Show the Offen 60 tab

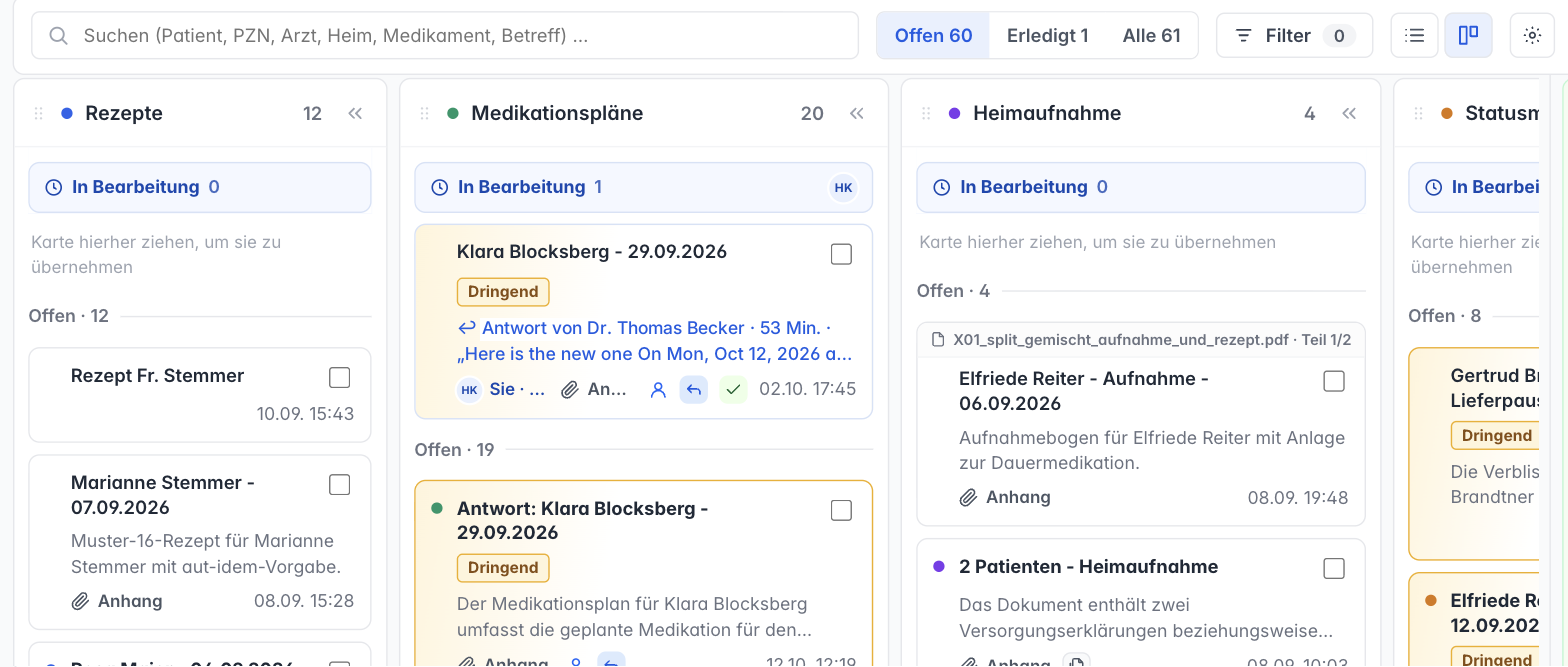[933, 36]
